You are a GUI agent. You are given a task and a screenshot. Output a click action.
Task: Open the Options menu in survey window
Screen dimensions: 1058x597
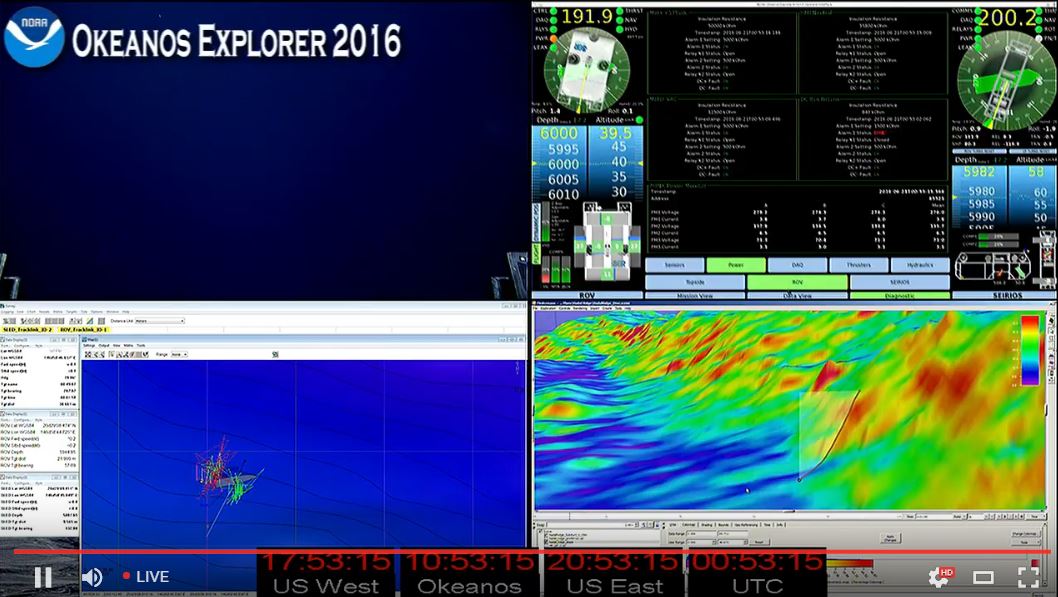96,312
